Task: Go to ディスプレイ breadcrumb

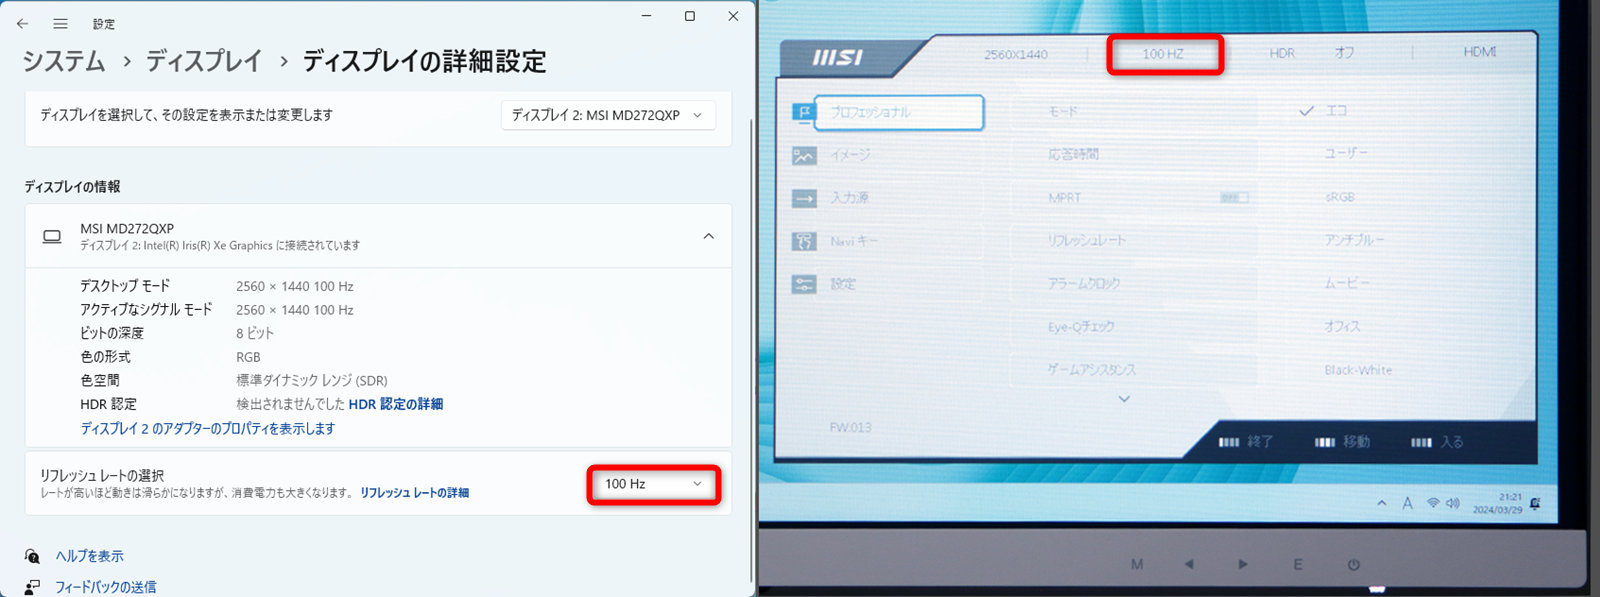Action: tap(204, 61)
